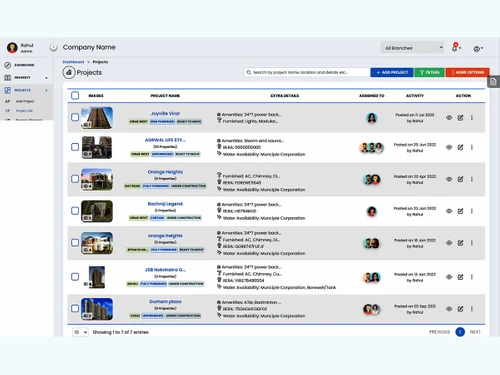
Task: Edit the JSB Nakshatra project
Action: (x=460, y=277)
